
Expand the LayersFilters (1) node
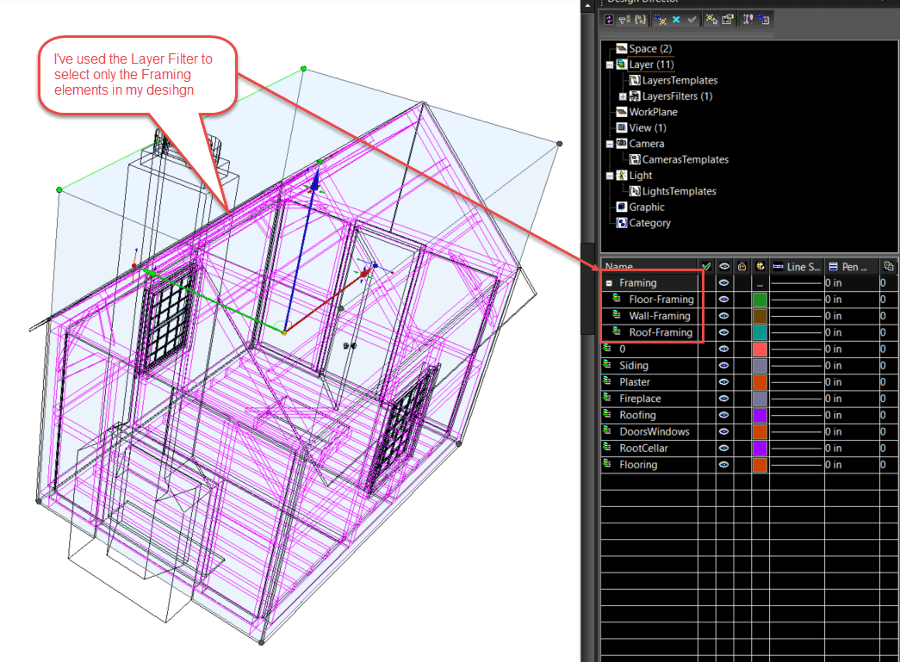click(623, 96)
